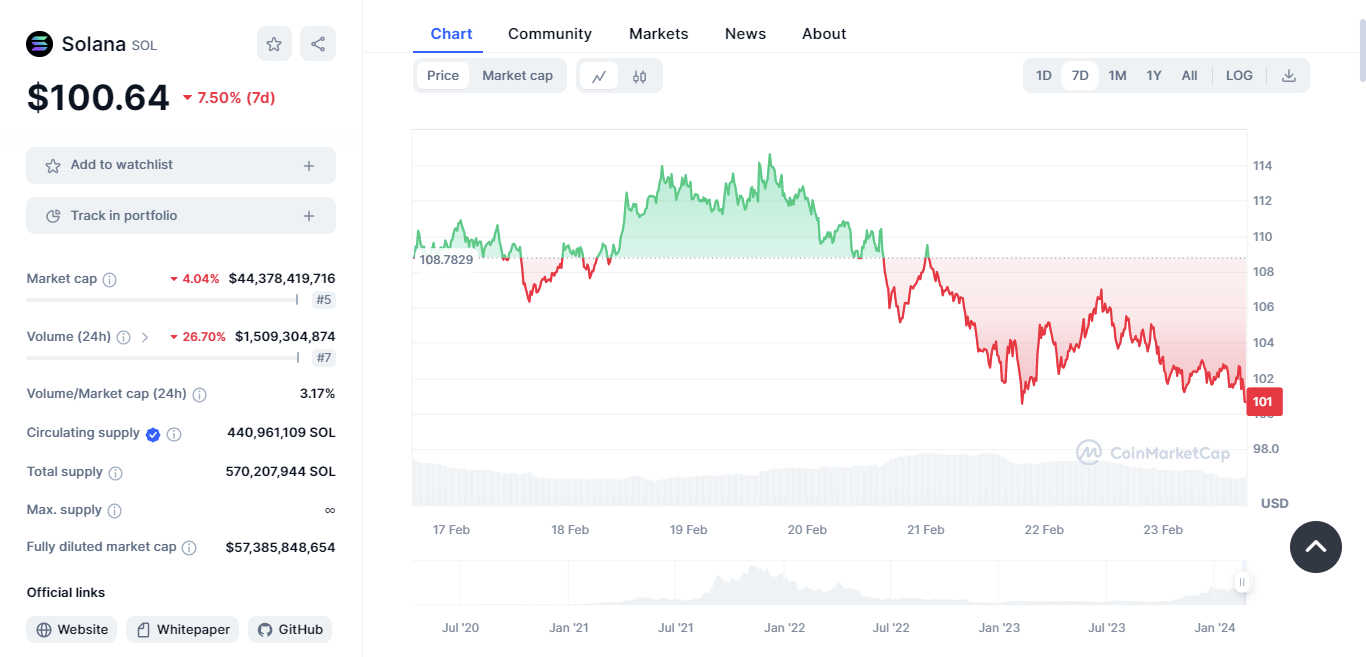Open the About tab

pos(824,34)
